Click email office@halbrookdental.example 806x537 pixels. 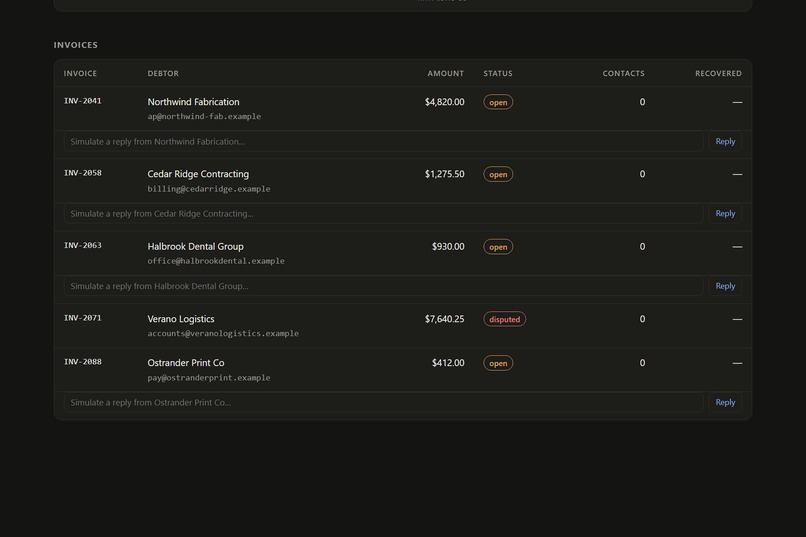pyautogui.click(x=216, y=261)
